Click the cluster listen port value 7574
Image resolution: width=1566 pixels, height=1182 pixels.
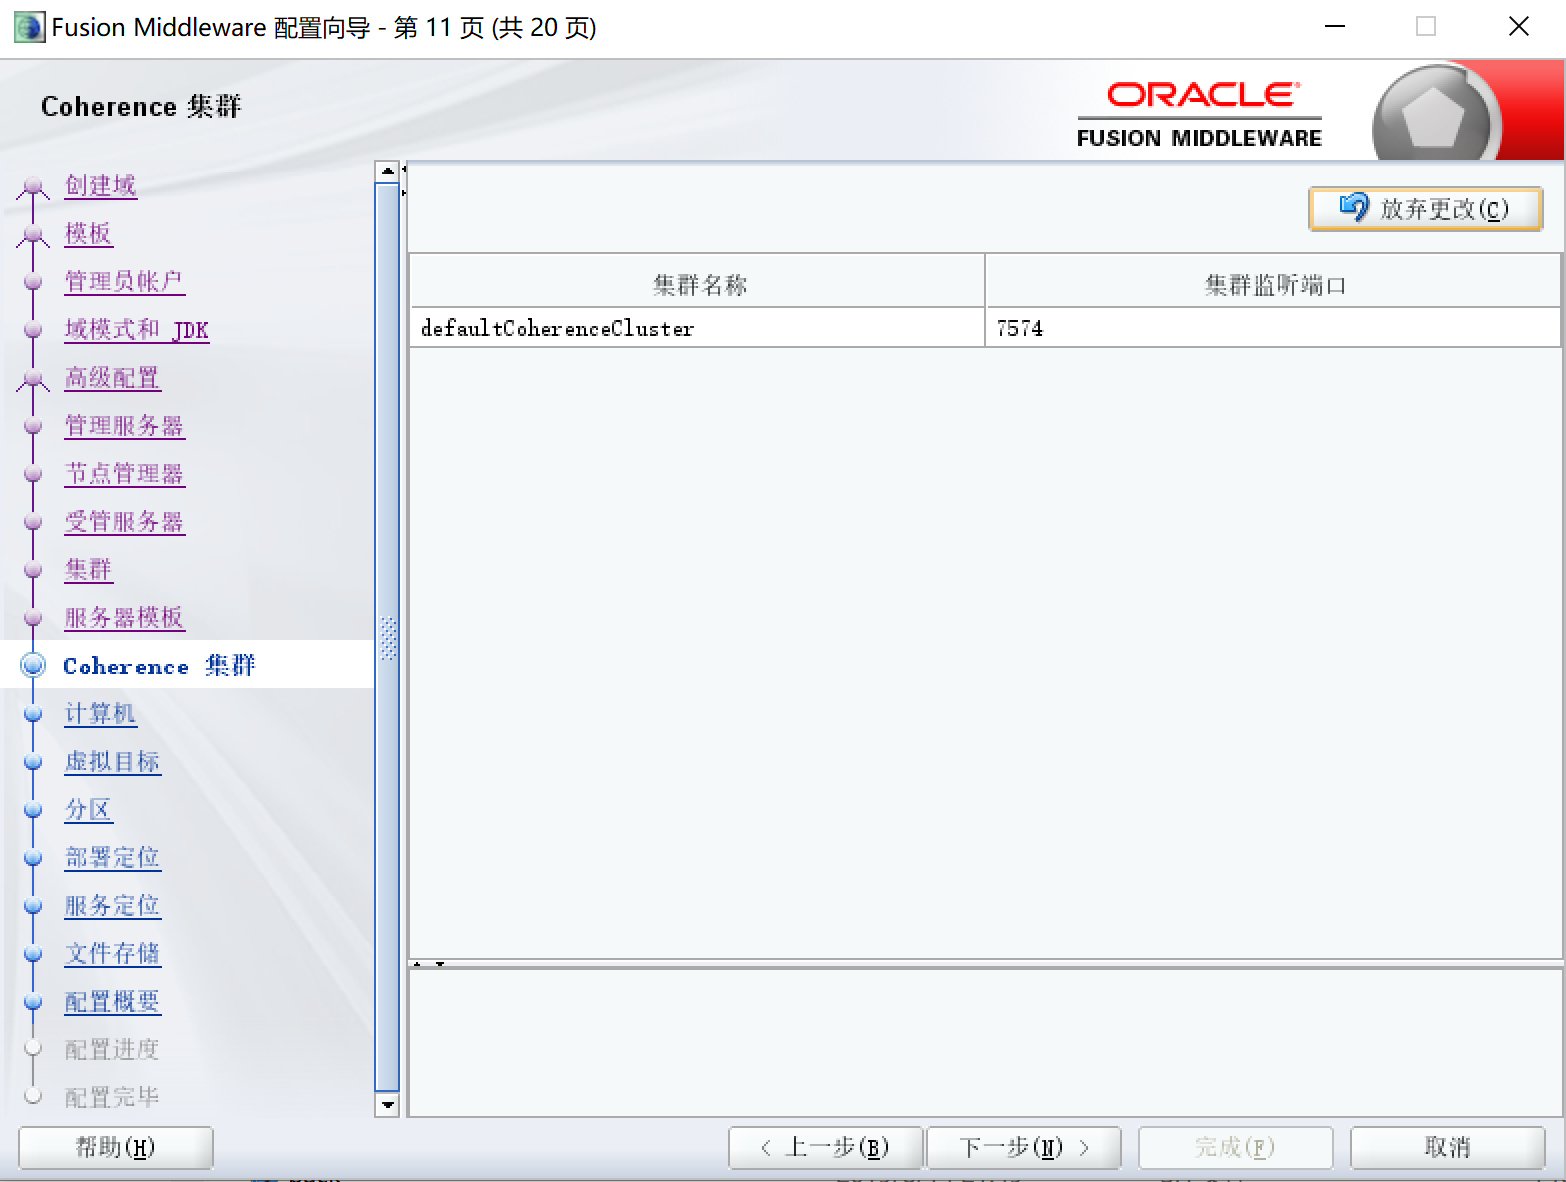[x=1019, y=328]
